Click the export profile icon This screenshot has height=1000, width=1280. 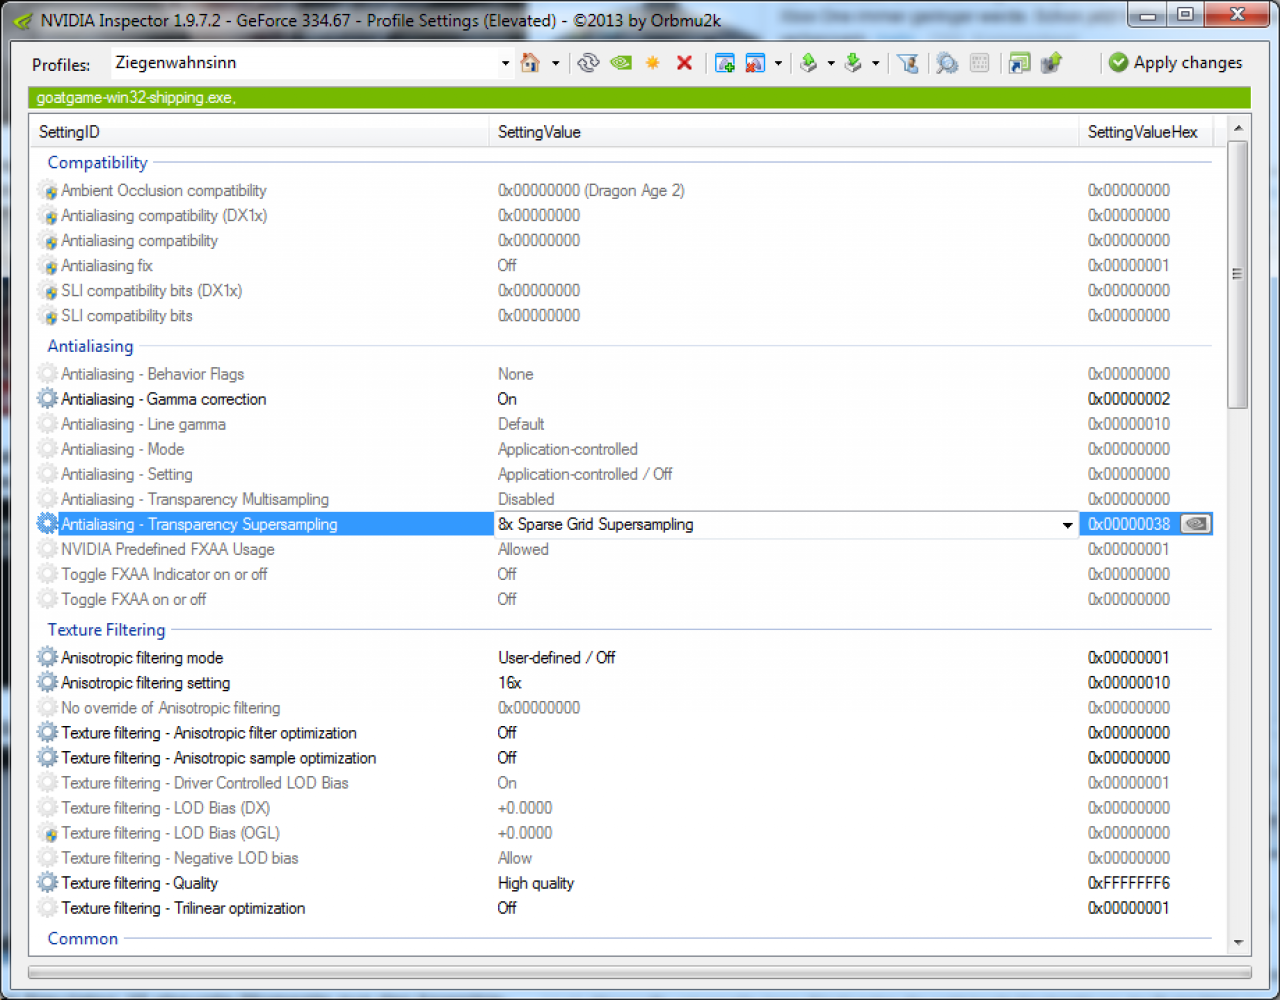[809, 63]
